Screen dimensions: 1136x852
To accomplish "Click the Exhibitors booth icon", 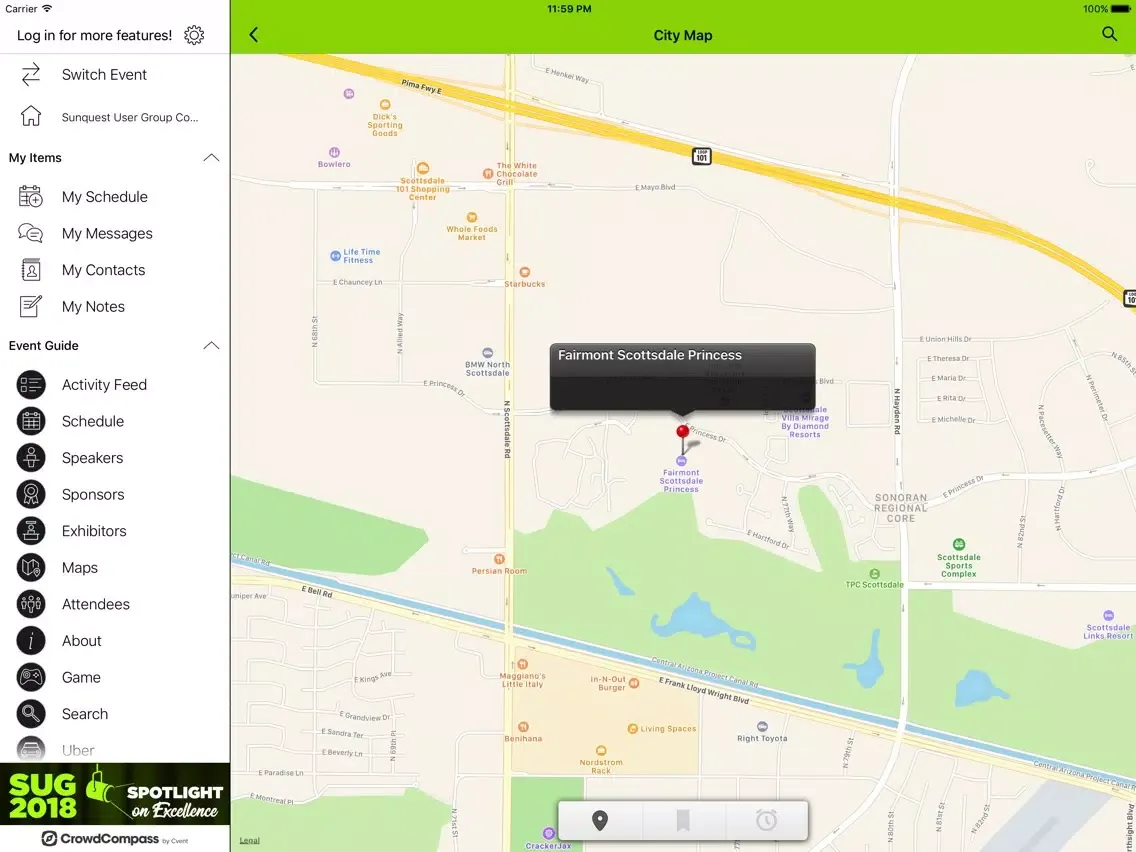I will tap(30, 531).
